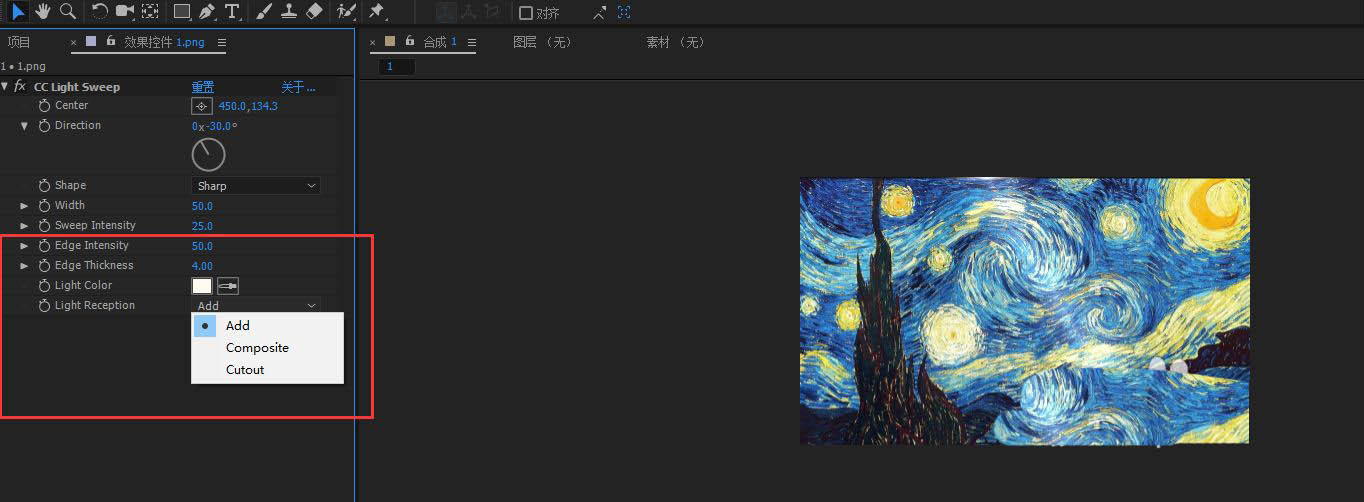Select the Hand tool

(43, 11)
